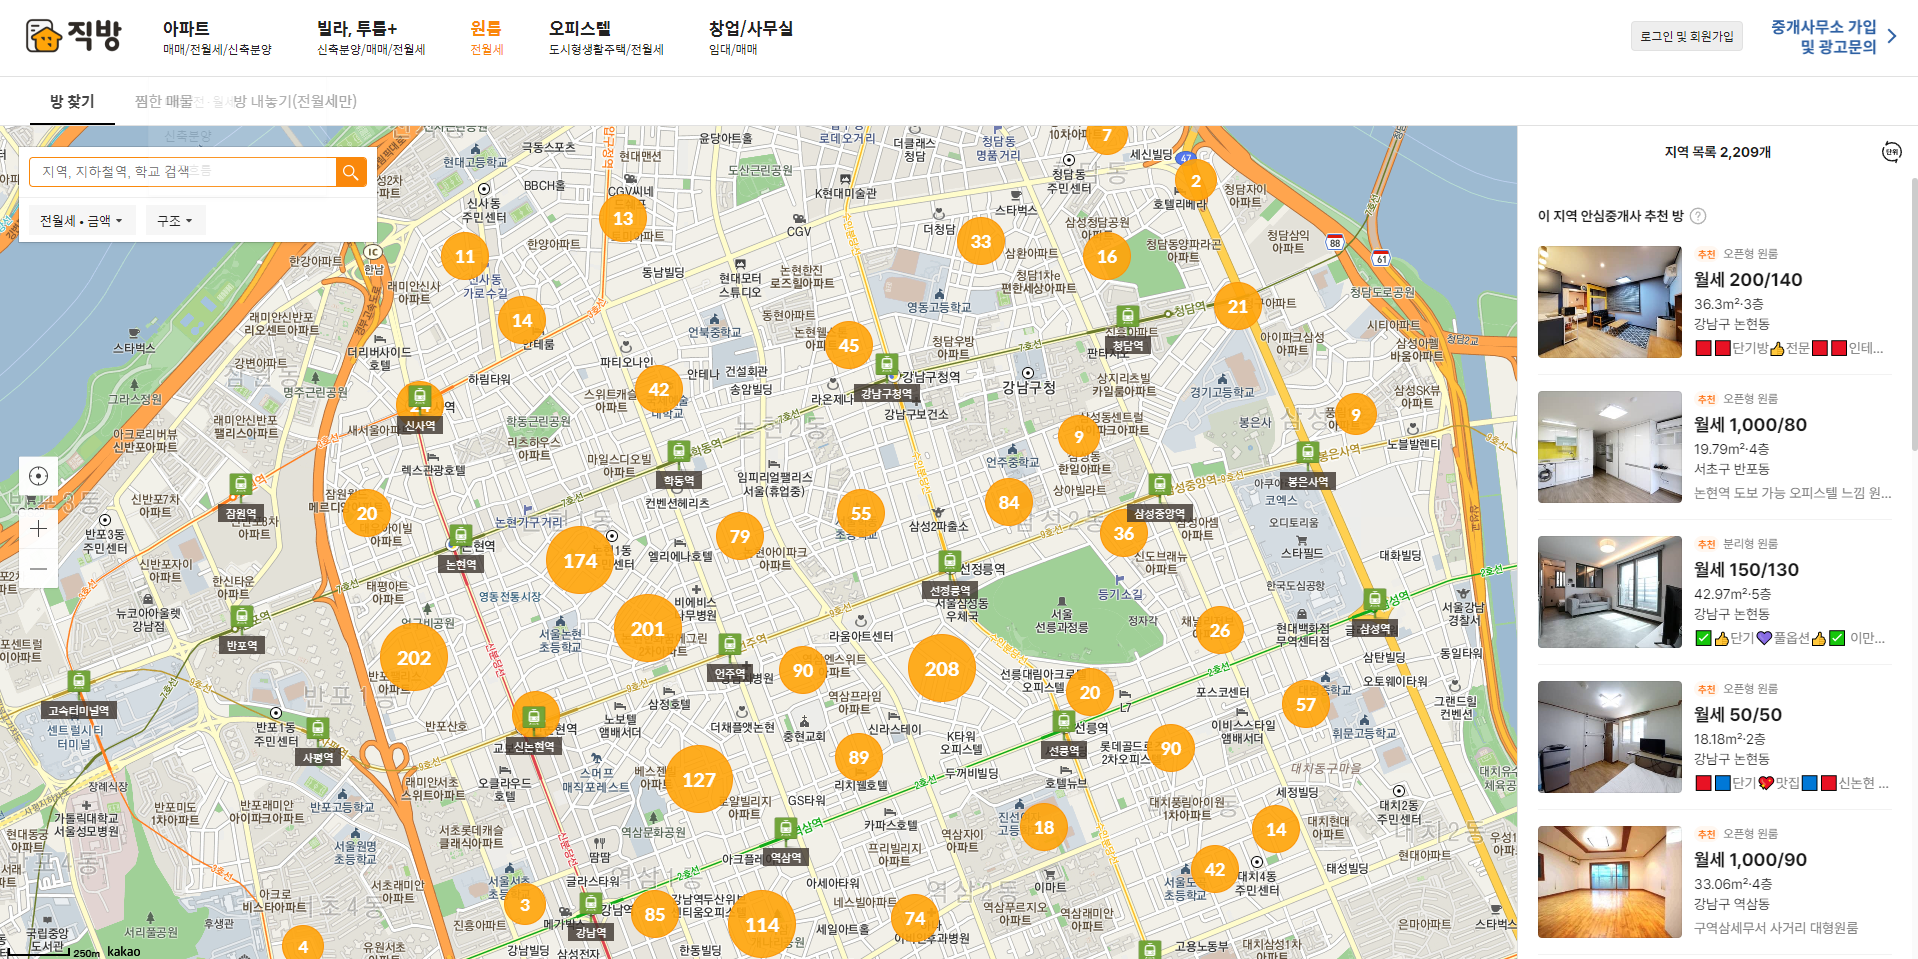Select the map cluster marker 36

(1124, 534)
